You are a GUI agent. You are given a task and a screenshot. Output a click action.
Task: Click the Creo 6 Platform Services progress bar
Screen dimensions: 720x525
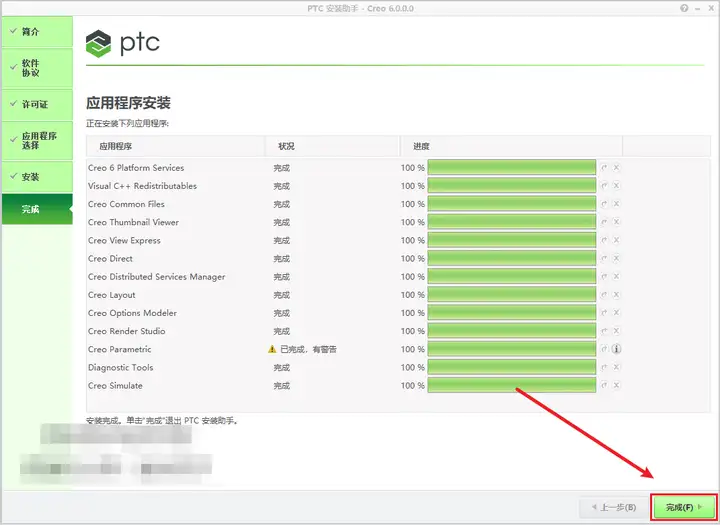pyautogui.click(x=512, y=168)
